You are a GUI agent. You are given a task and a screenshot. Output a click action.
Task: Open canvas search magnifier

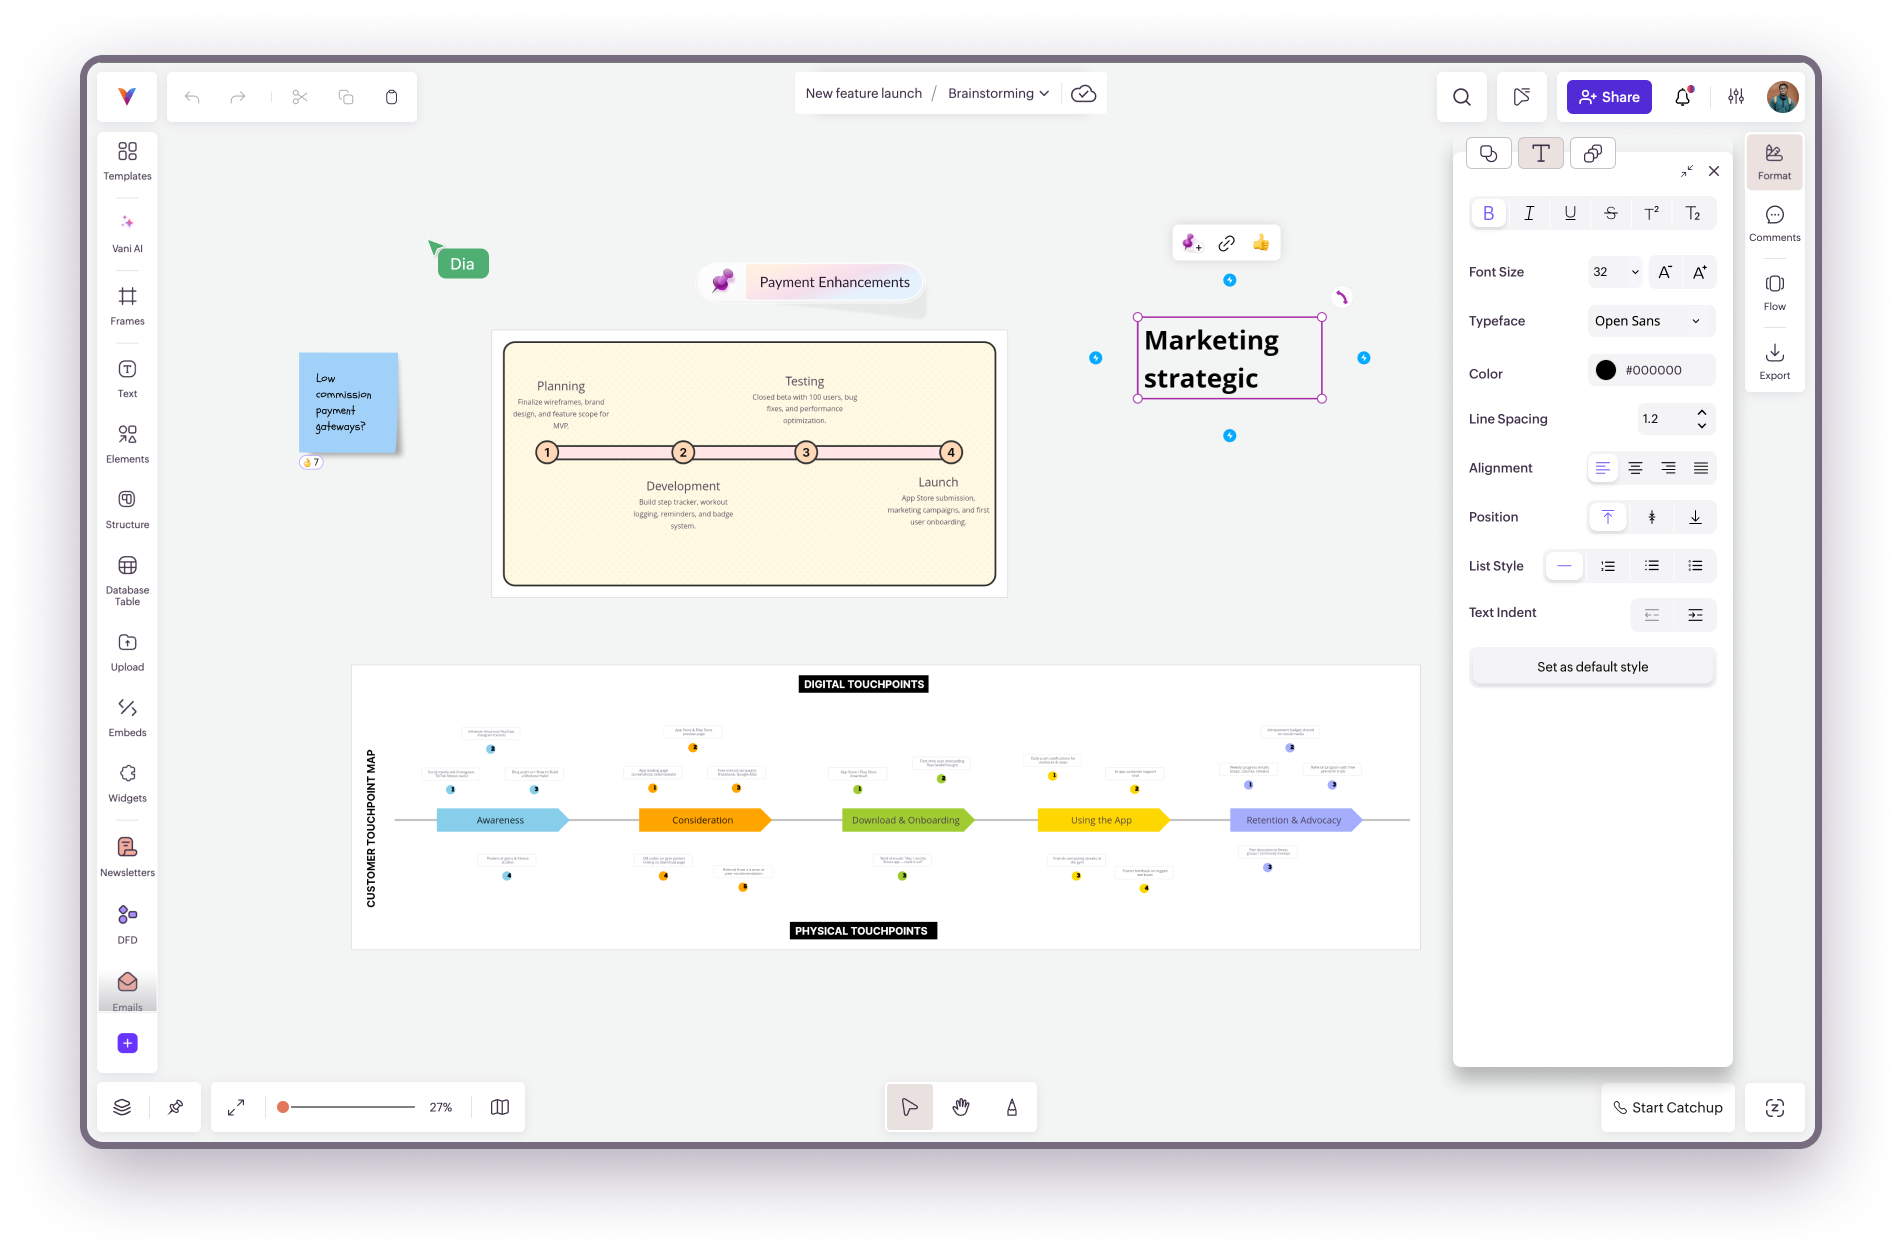coord(1461,97)
